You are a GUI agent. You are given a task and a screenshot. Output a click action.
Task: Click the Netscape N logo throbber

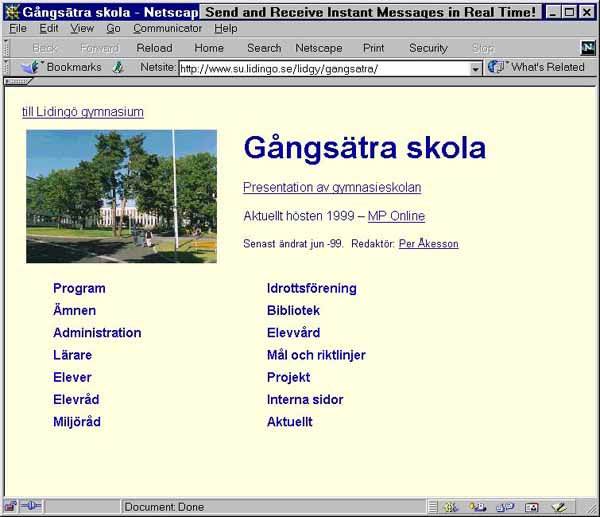tap(587, 48)
